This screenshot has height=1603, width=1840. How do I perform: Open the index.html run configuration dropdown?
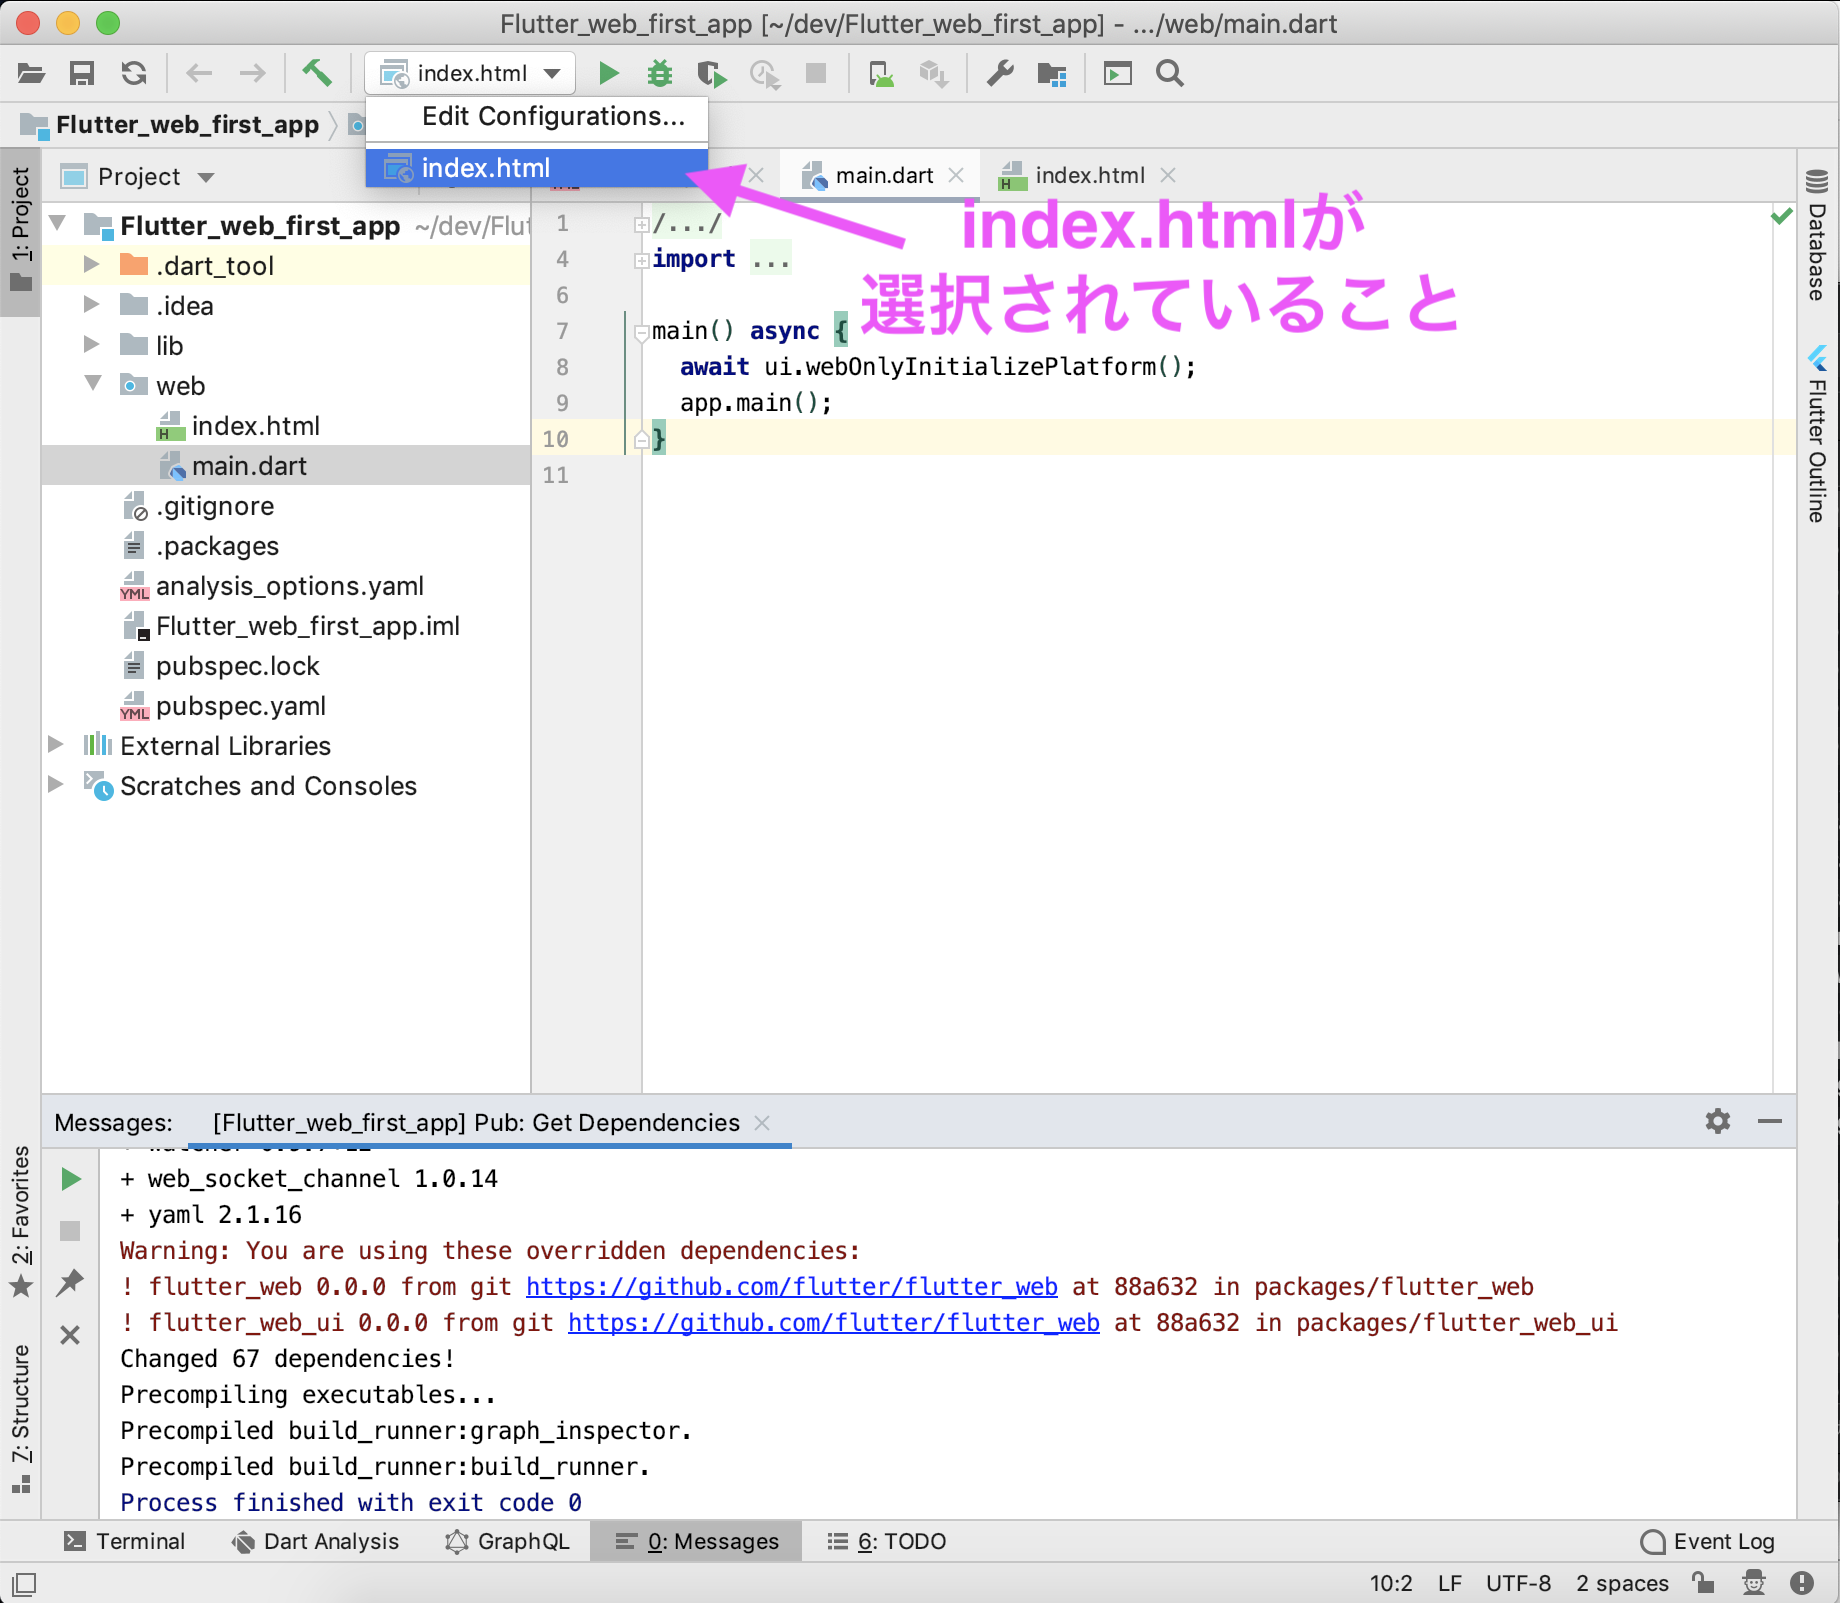pyautogui.click(x=470, y=73)
